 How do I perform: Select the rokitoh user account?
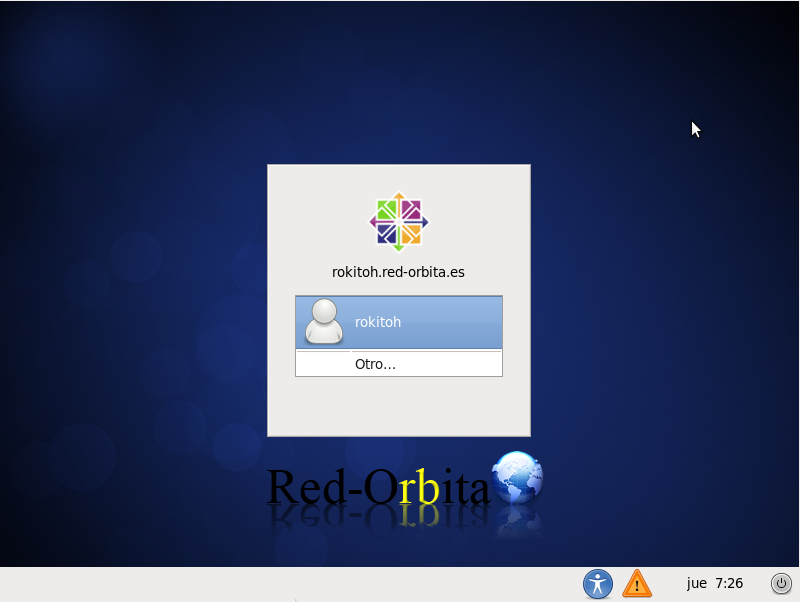(398, 322)
